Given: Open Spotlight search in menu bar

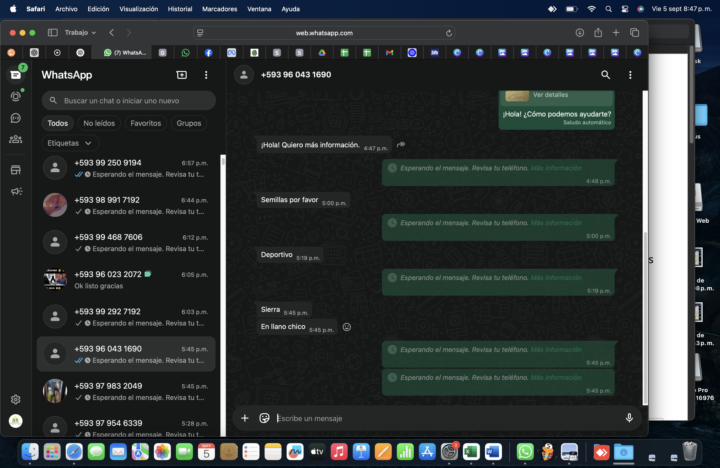Looking at the screenshot, I should point(608,9).
